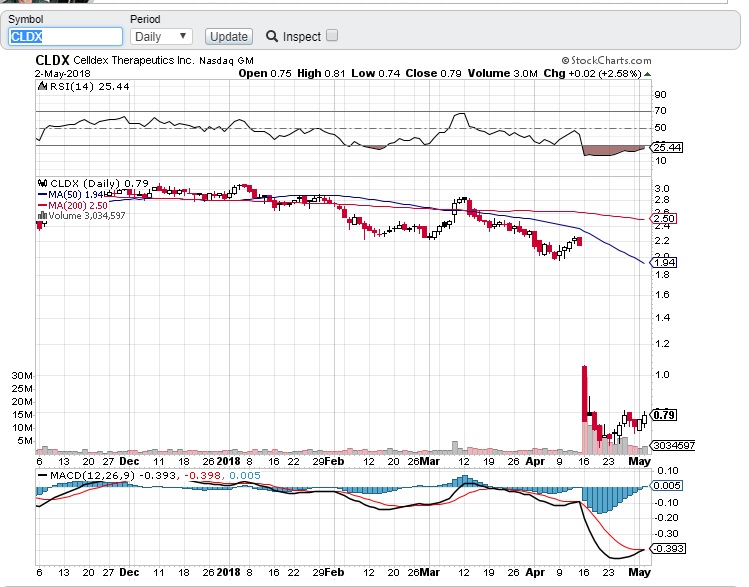Click the Volume legend bar icon
This screenshot has height=587, width=749.
tap(43, 216)
